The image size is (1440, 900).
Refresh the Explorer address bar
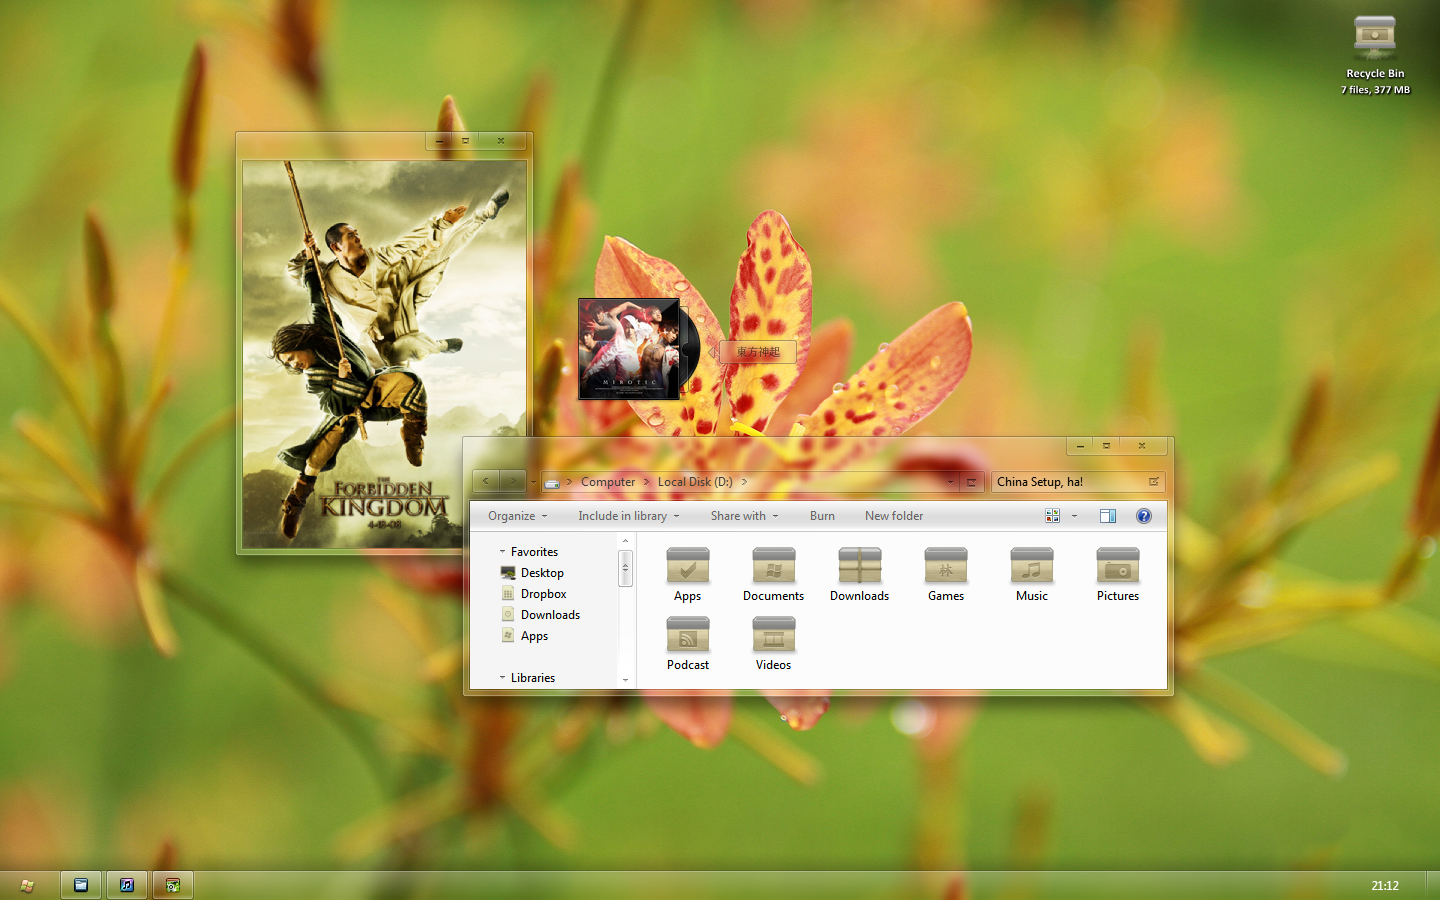(x=971, y=482)
